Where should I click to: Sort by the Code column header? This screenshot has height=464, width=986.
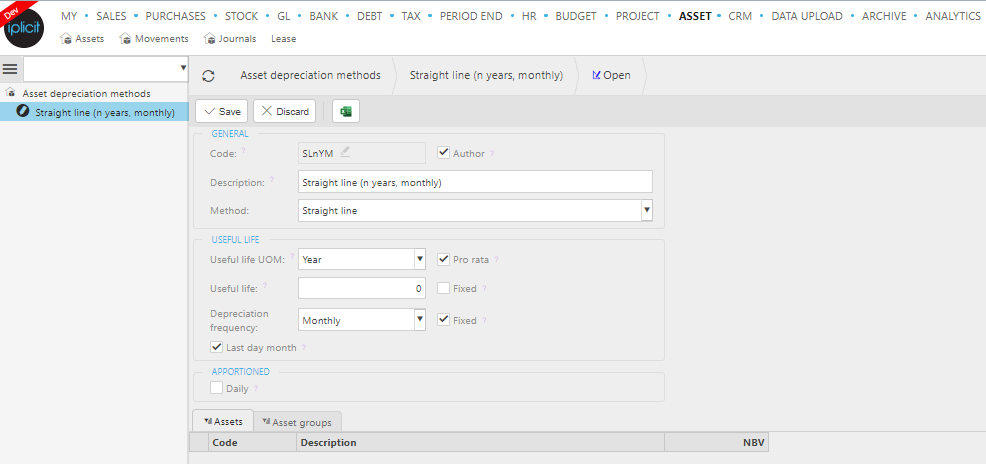tap(252, 443)
